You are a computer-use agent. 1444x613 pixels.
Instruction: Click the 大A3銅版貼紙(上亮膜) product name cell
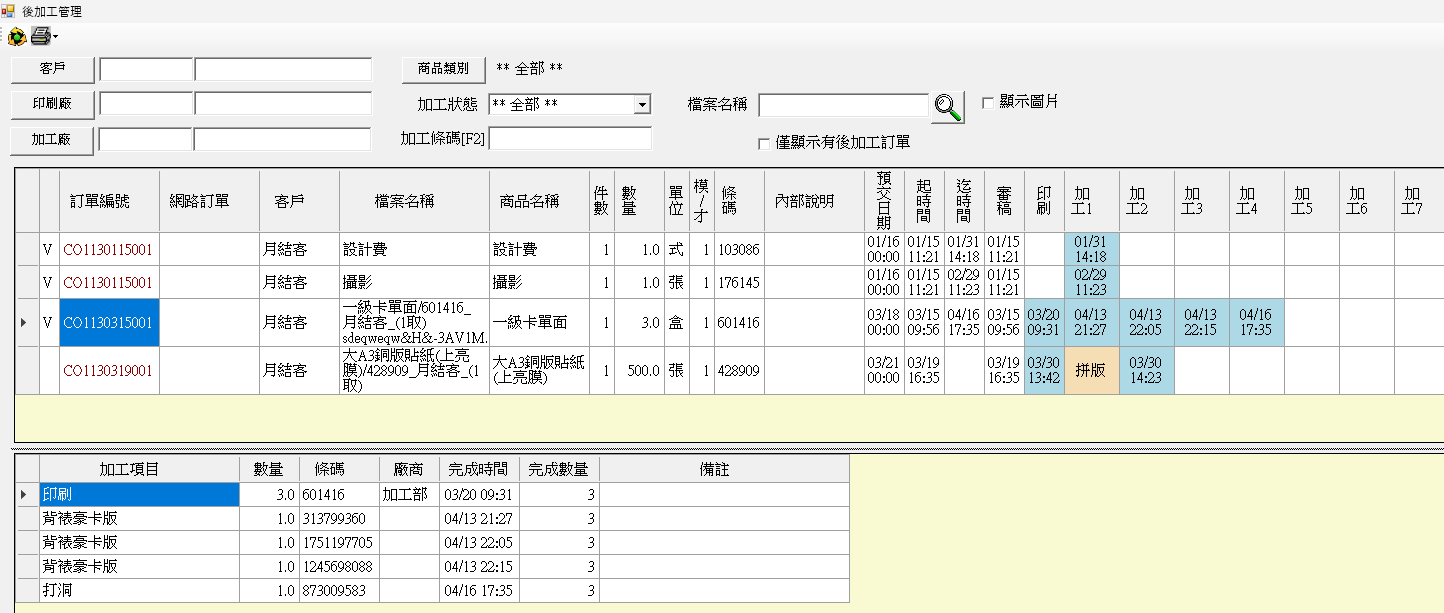click(x=539, y=371)
